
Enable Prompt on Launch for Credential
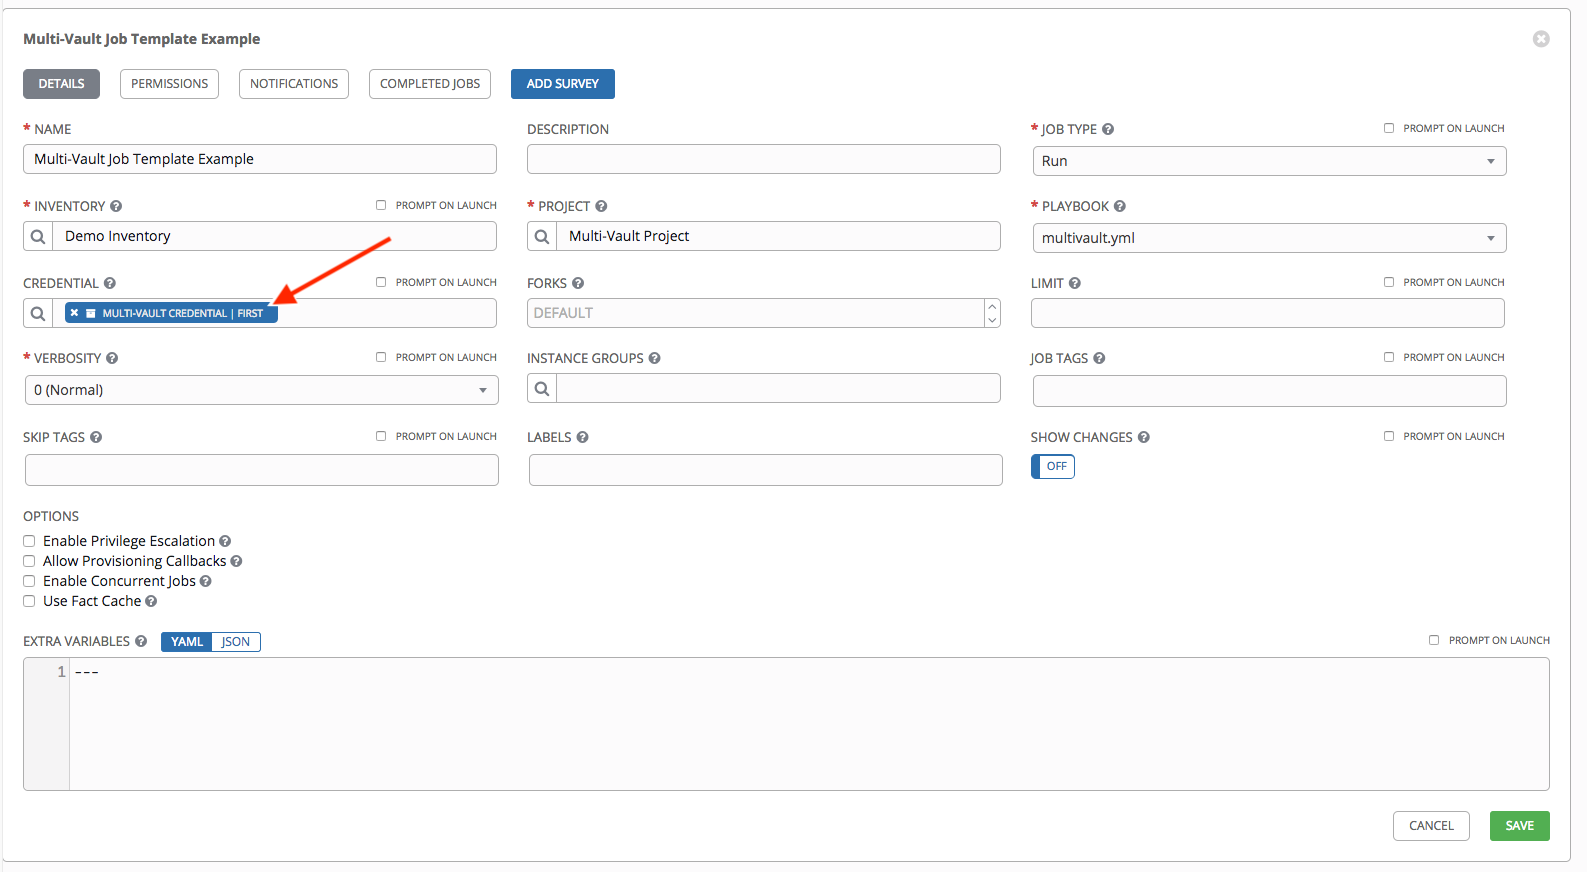(381, 282)
